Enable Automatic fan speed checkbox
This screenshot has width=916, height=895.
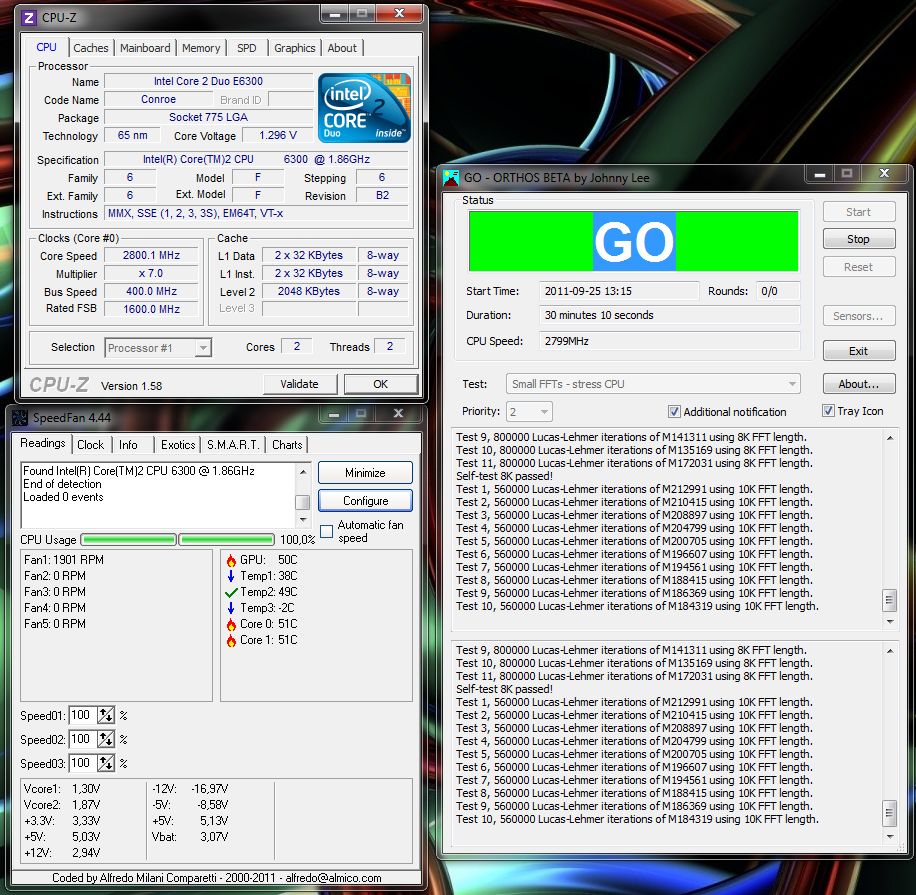[327, 531]
